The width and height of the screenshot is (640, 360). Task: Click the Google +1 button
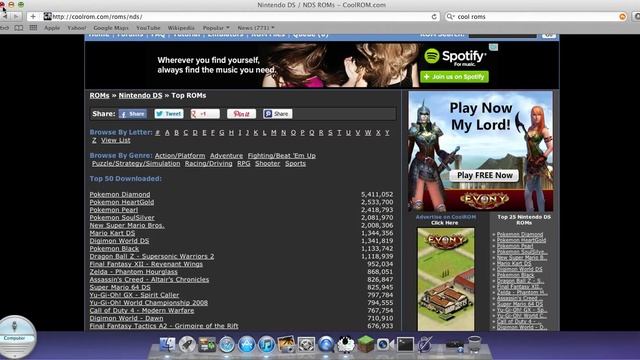[x=205, y=114]
